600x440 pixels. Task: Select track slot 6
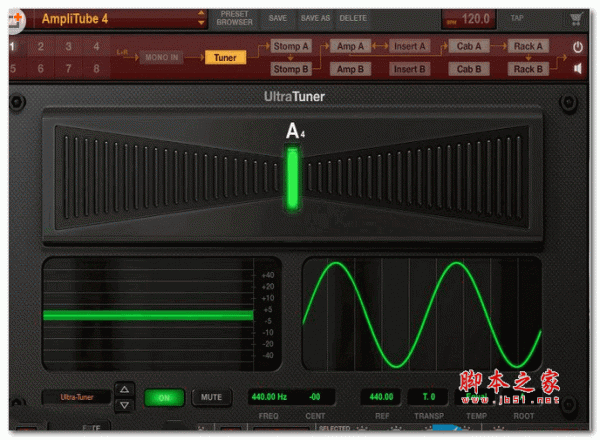(41, 68)
